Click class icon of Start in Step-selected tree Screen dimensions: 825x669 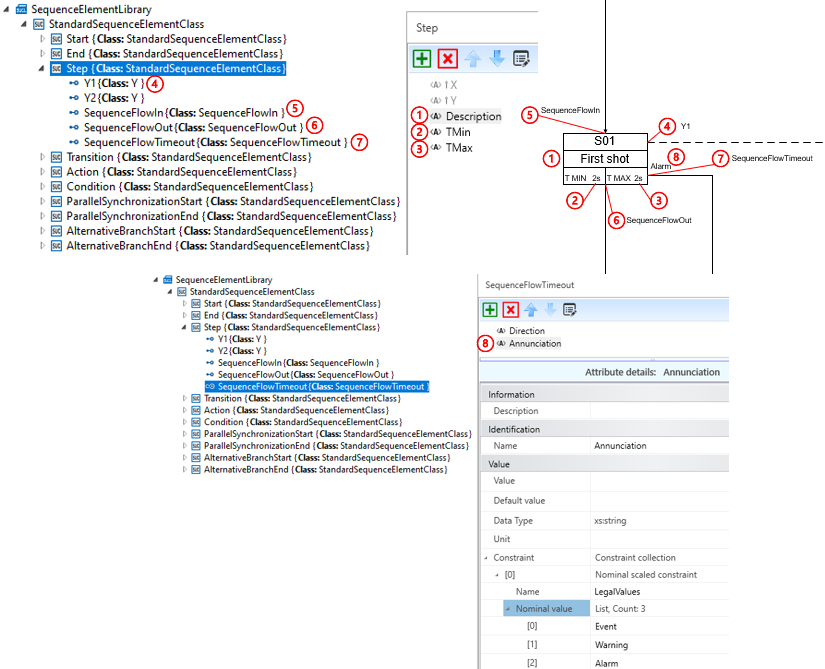pyautogui.click(x=57, y=39)
